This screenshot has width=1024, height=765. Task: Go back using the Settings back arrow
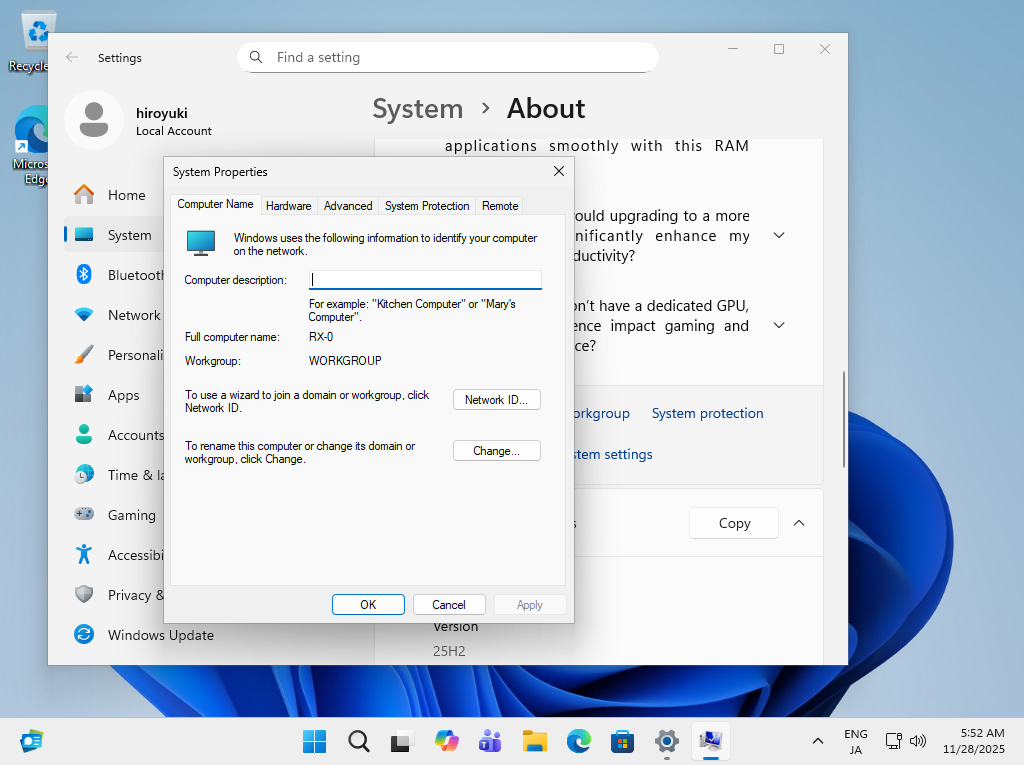pos(72,57)
